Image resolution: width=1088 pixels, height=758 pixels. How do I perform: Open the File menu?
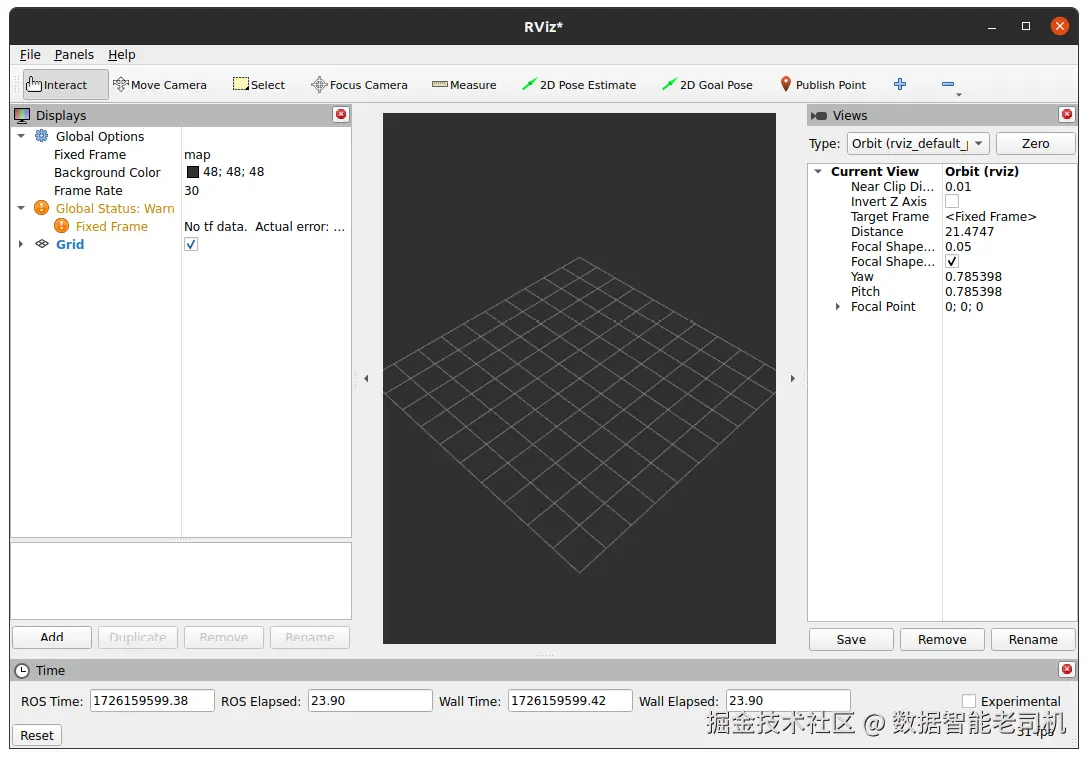coord(30,54)
